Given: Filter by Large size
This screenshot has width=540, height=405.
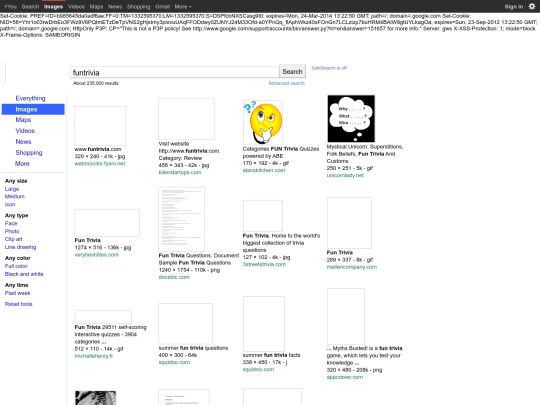Looking at the screenshot, I should [x=12, y=189].
